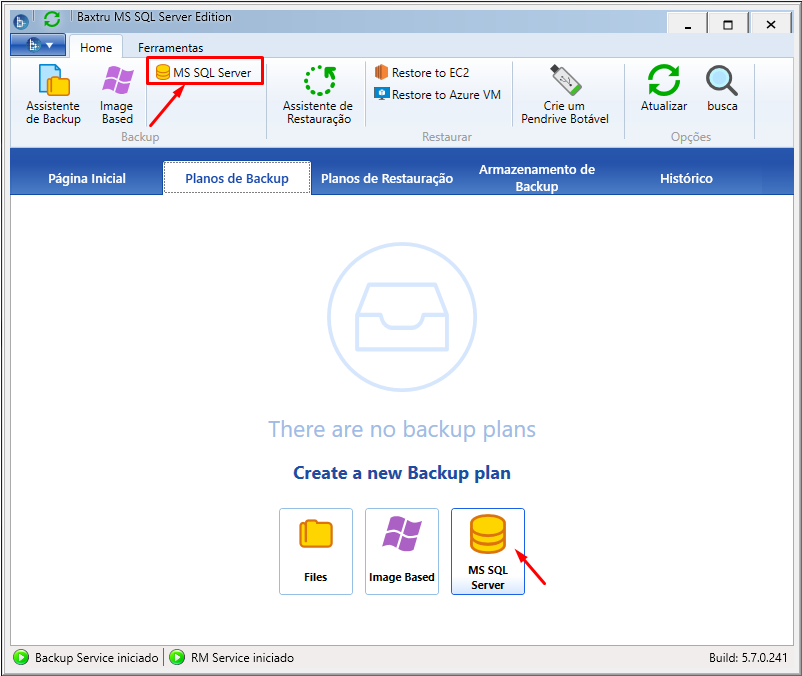Go to Página Inicial tab
Image resolution: width=802 pixels, height=676 pixels.
pyautogui.click(x=87, y=178)
